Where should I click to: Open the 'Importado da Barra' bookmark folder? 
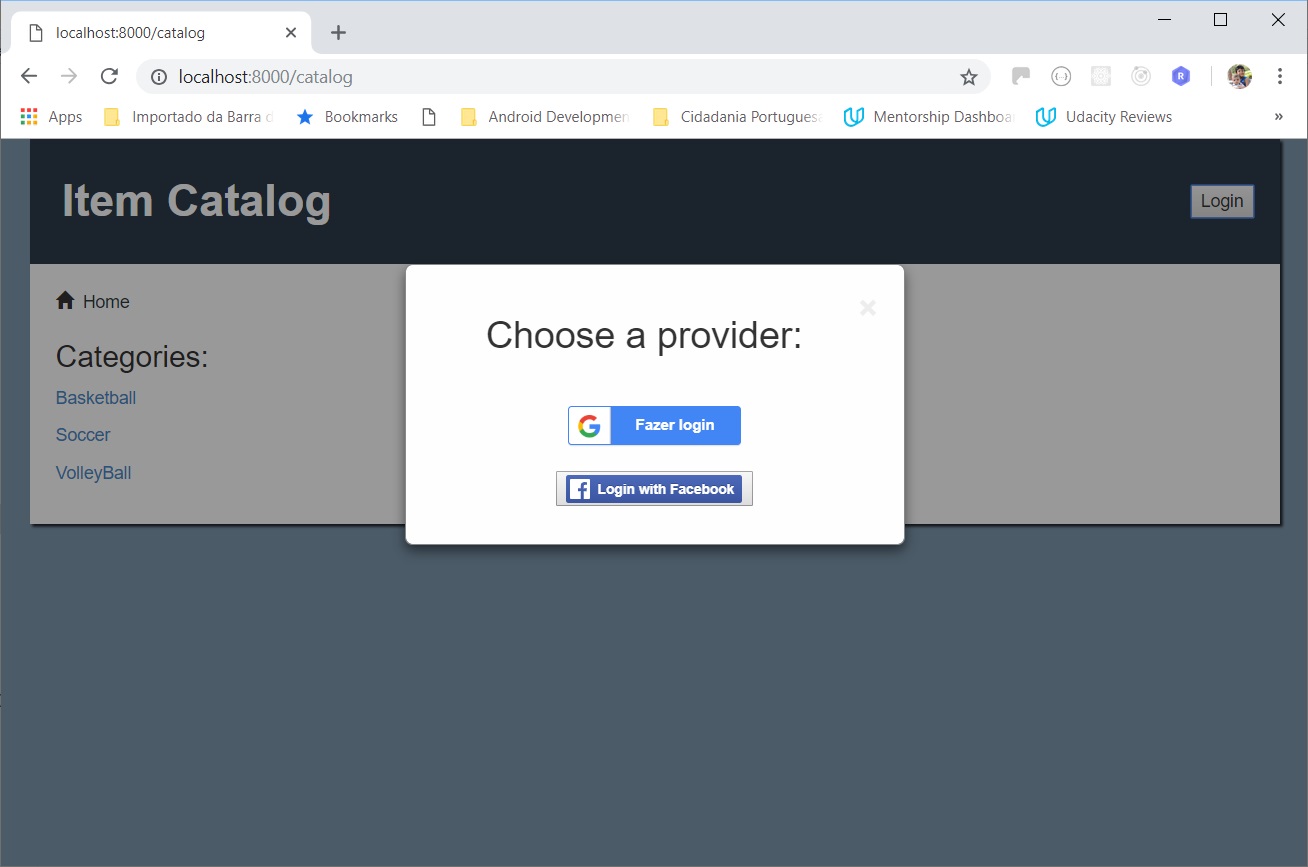coord(188,117)
